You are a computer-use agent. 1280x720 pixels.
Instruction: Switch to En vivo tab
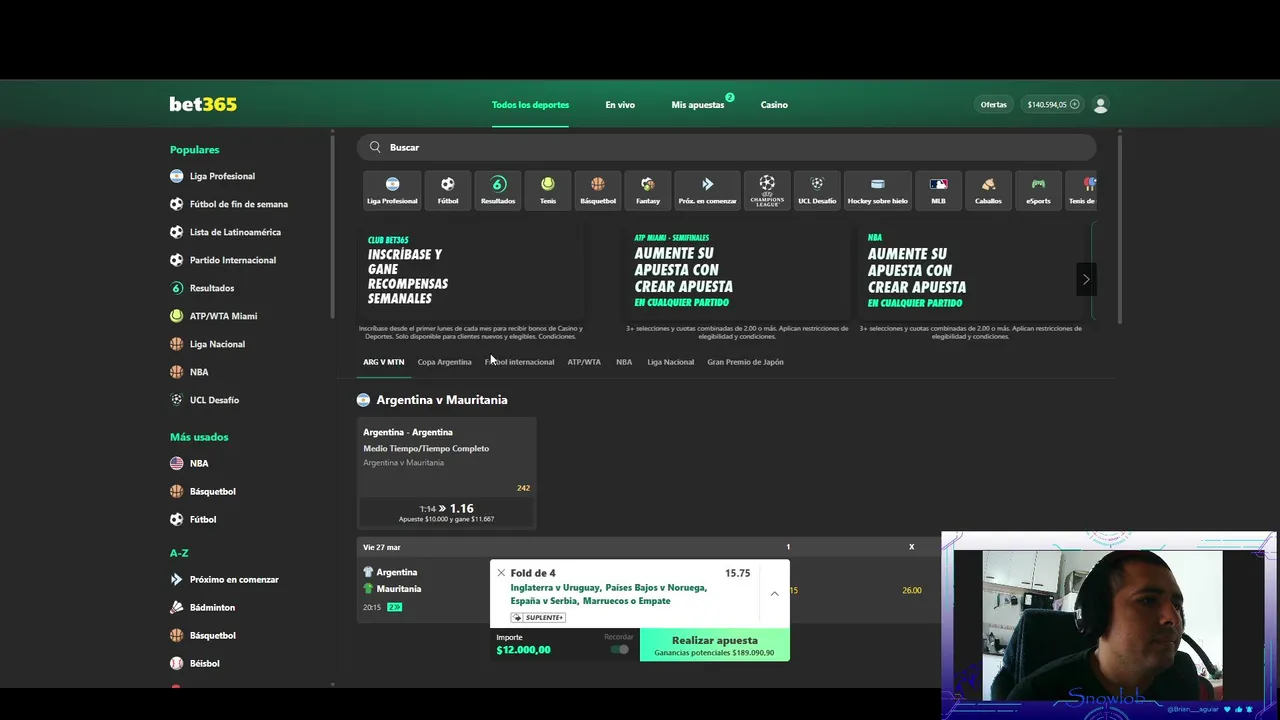[x=620, y=104]
